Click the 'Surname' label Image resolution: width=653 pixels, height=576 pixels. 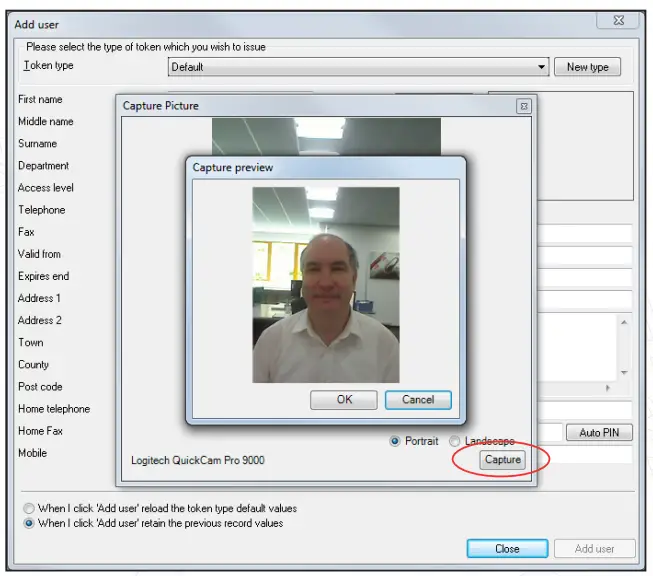coord(37,144)
